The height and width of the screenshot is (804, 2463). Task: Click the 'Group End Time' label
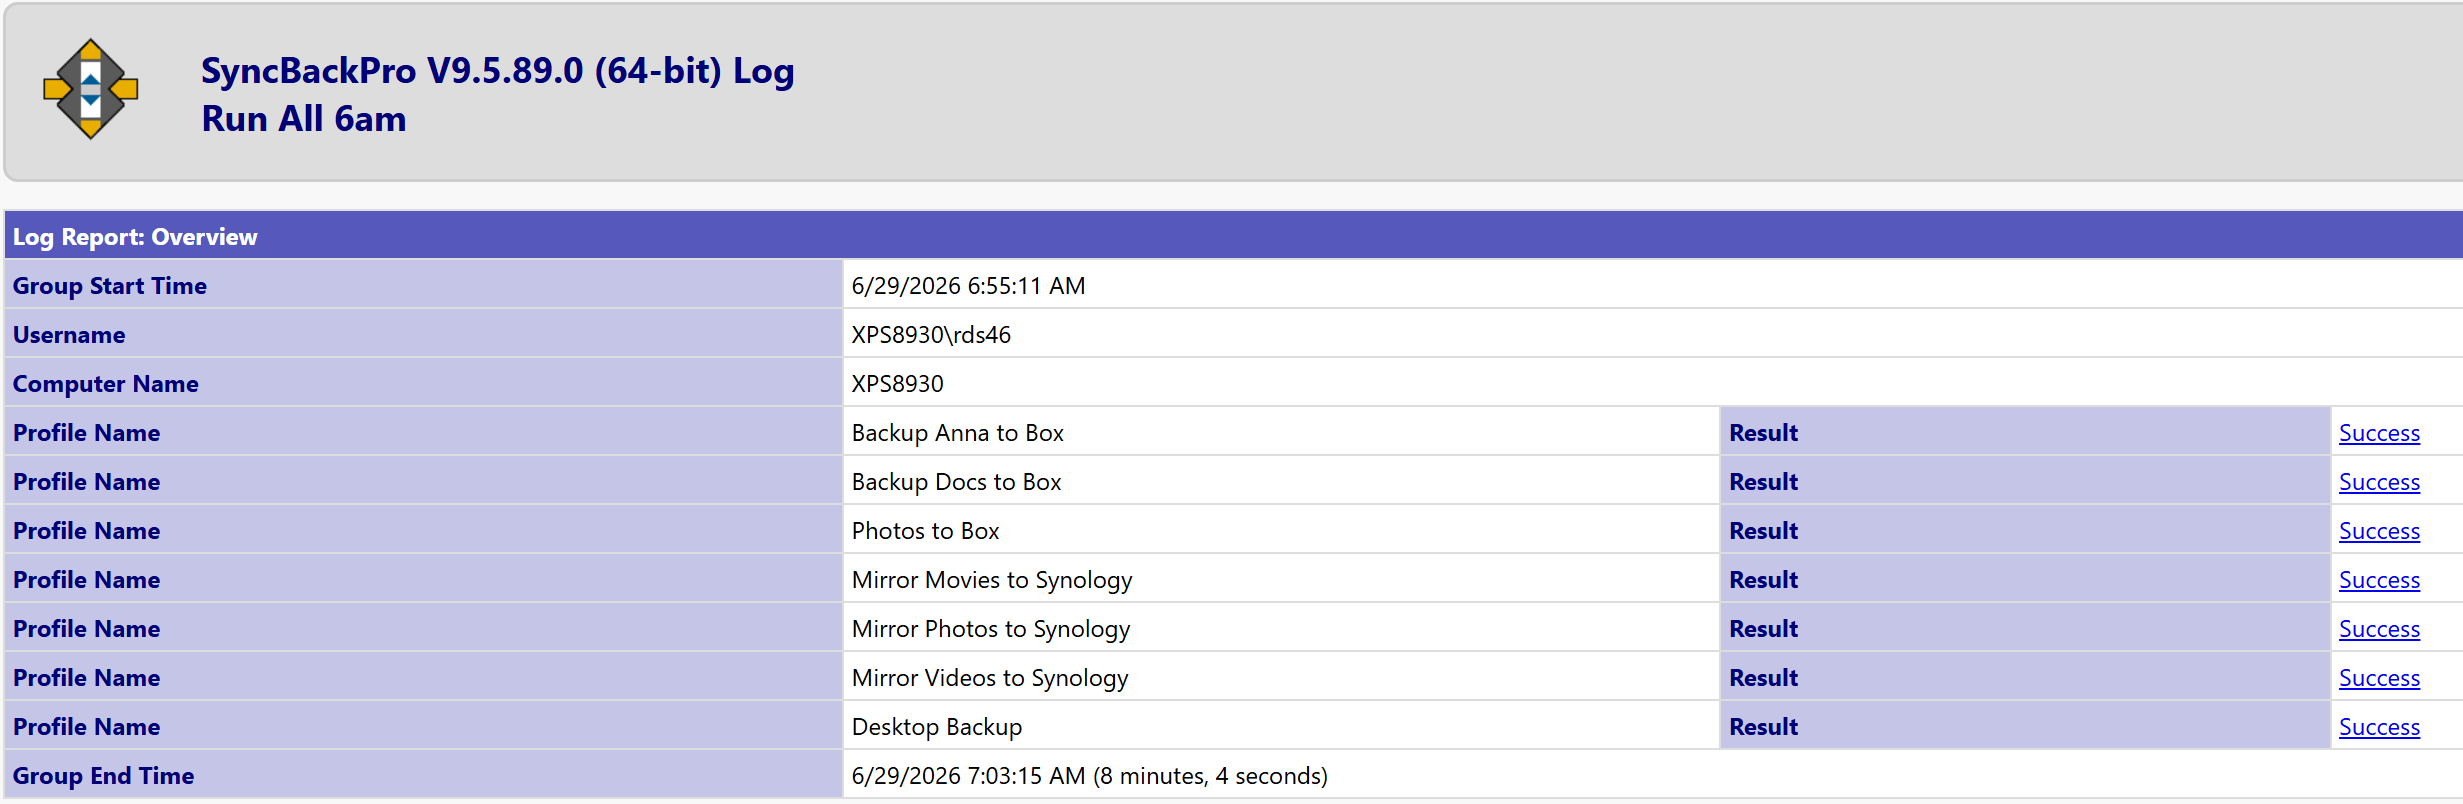pyautogui.click(x=103, y=776)
